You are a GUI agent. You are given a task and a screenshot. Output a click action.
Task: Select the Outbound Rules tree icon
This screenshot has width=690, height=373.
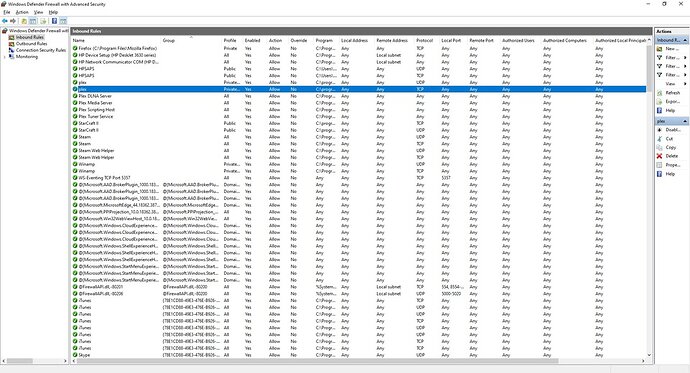[x=11, y=44]
